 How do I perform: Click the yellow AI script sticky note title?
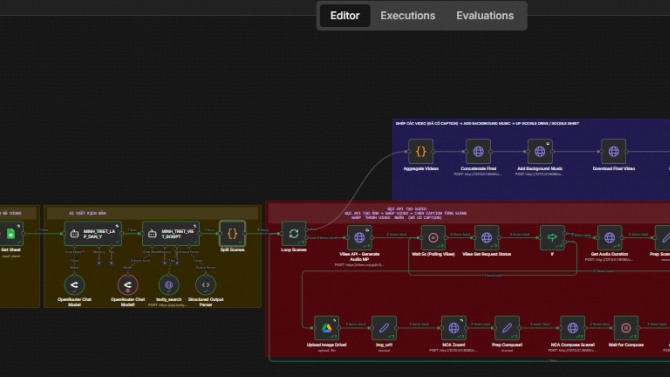[88, 213]
